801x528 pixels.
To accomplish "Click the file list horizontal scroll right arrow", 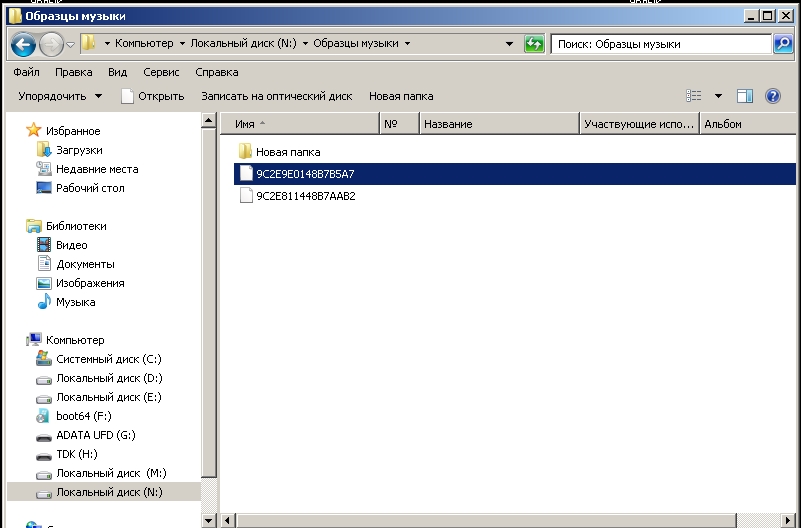I will tap(788, 521).
